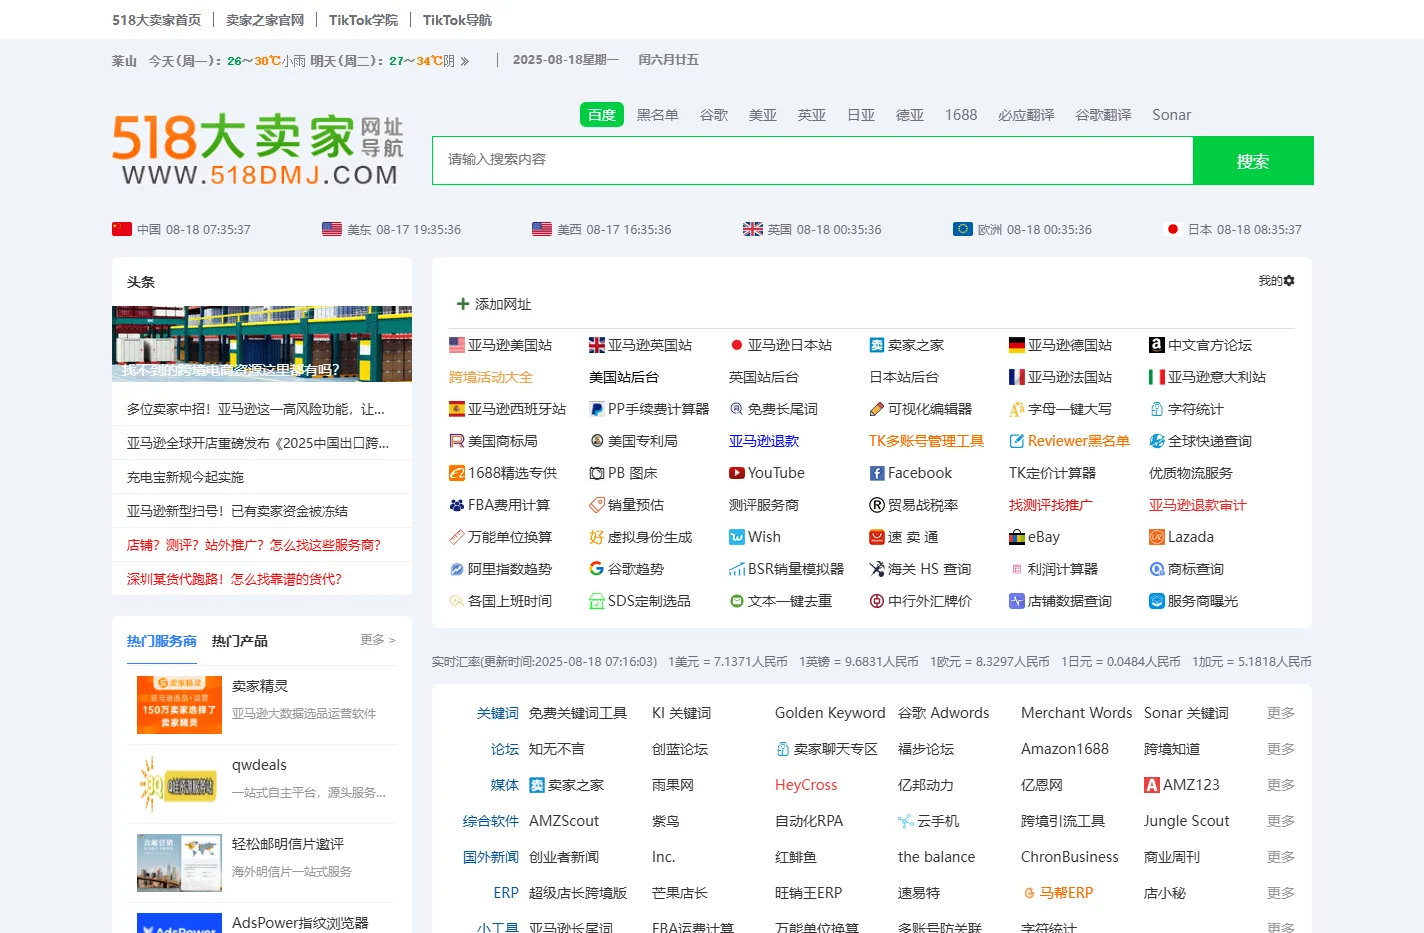Open 亚马逊法国站 with French flag icon

1060,377
